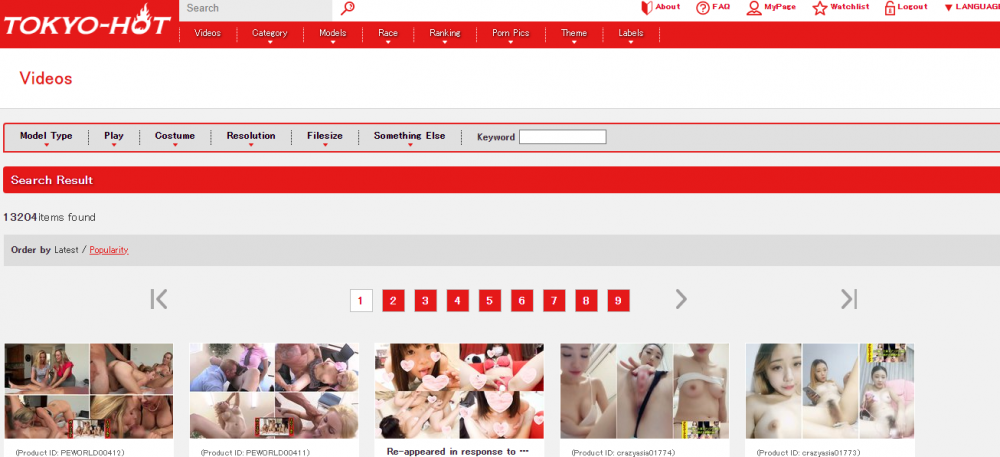Viewport: 1000px width, 457px height.
Task: Jump to the last page arrow
Action: click(x=849, y=299)
